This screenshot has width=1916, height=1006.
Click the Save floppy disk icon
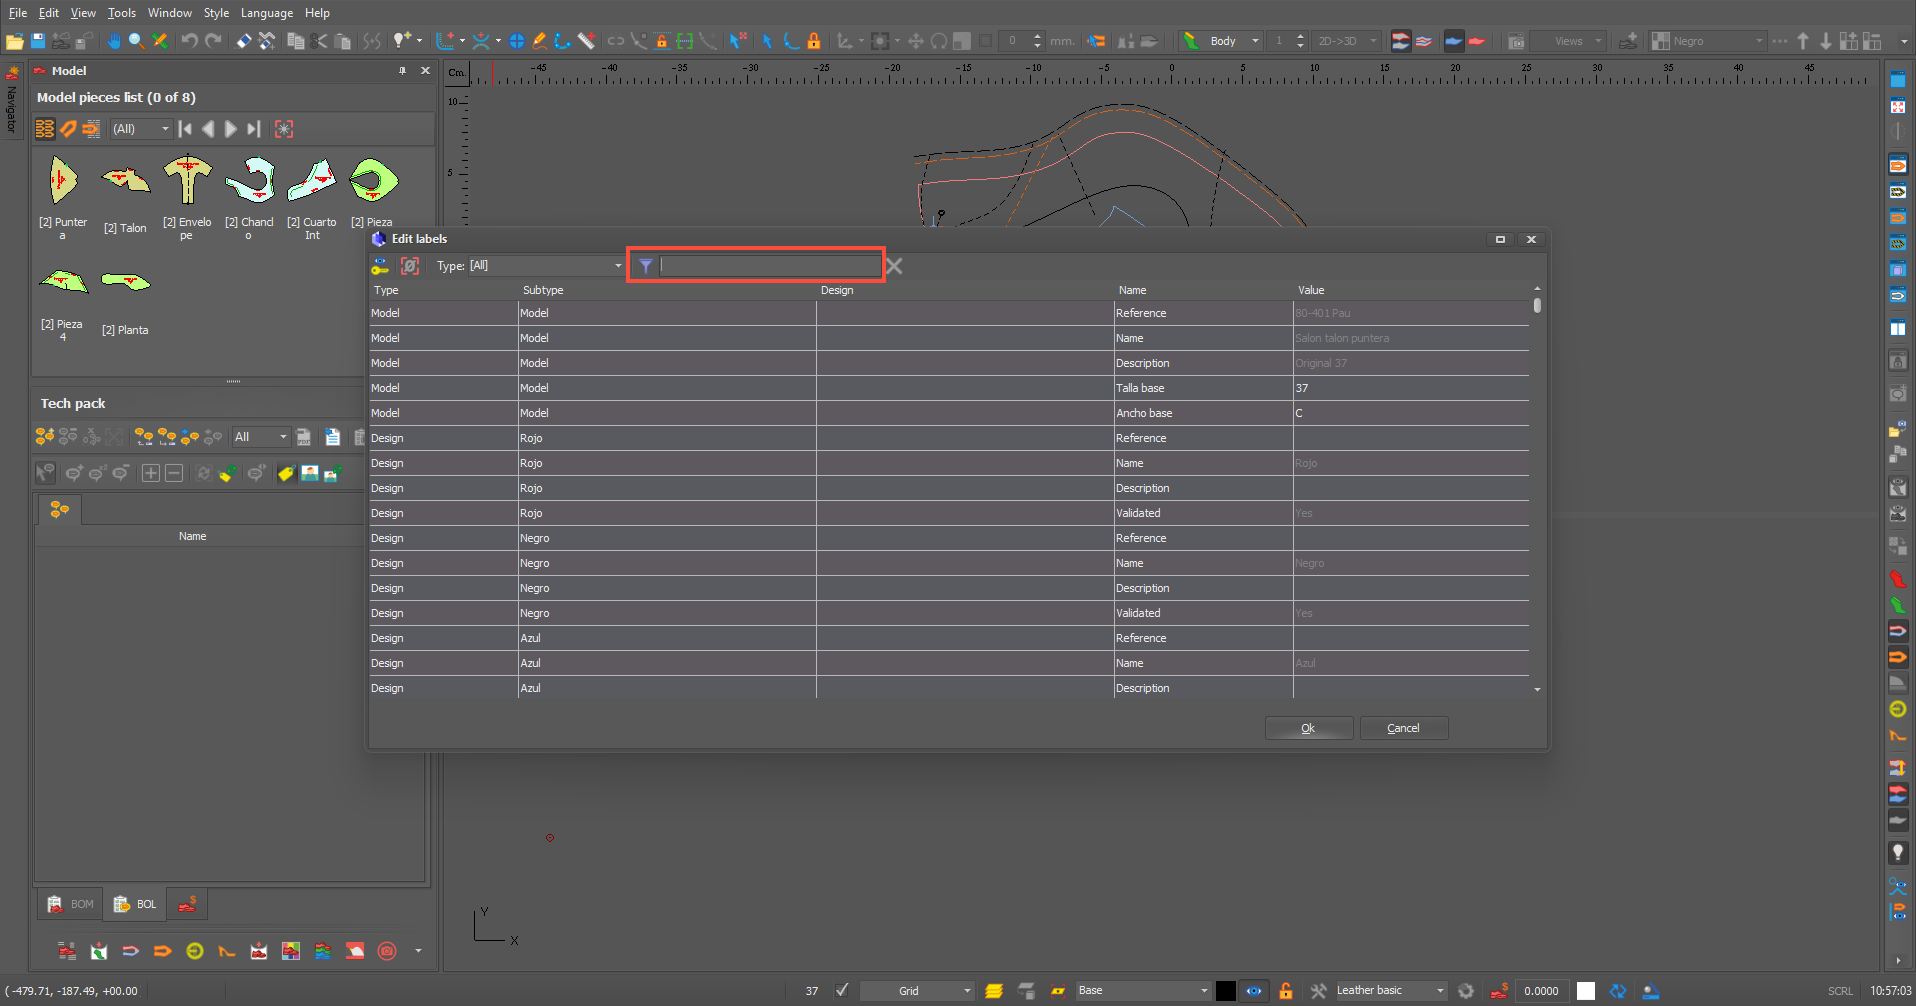[x=38, y=41]
